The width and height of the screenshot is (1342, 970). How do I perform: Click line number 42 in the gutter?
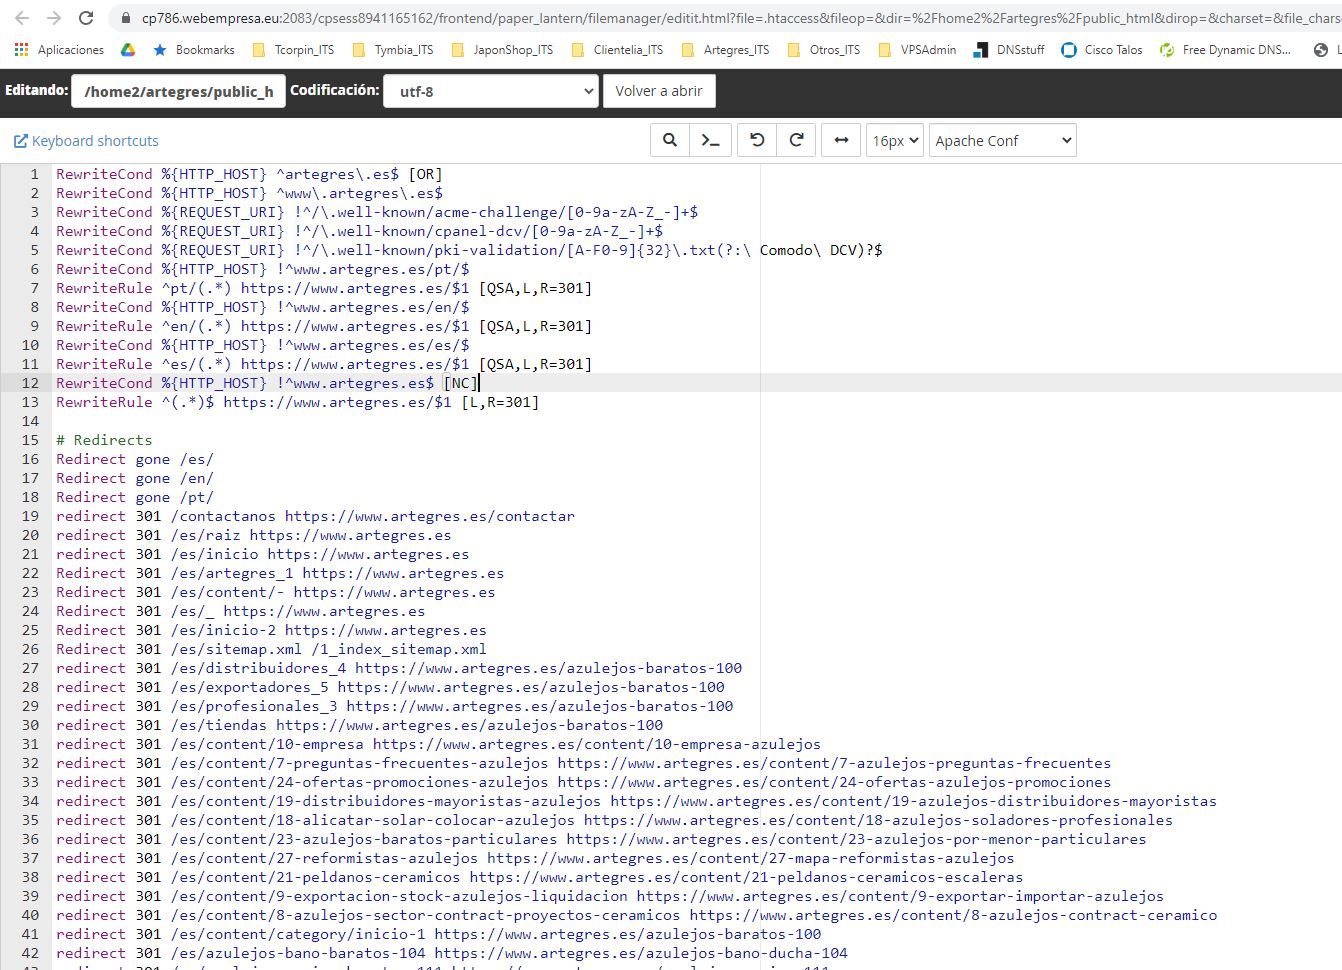(x=29, y=953)
